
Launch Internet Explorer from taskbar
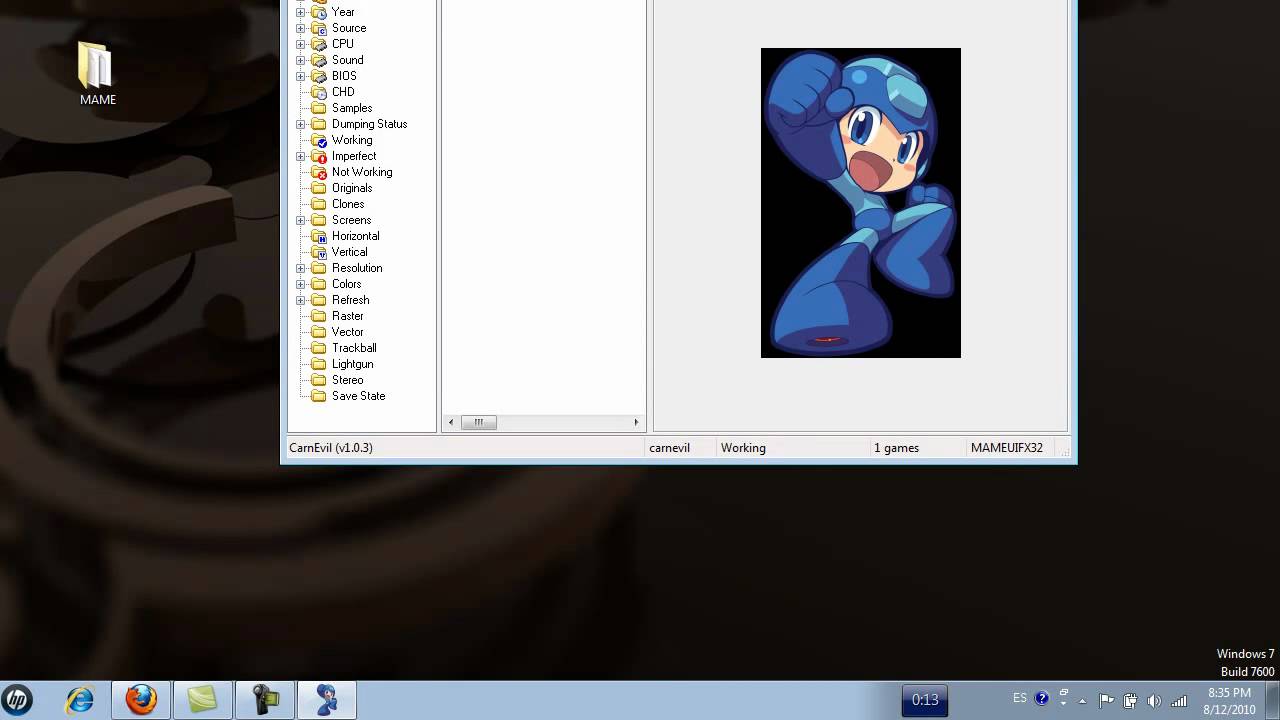[80, 700]
